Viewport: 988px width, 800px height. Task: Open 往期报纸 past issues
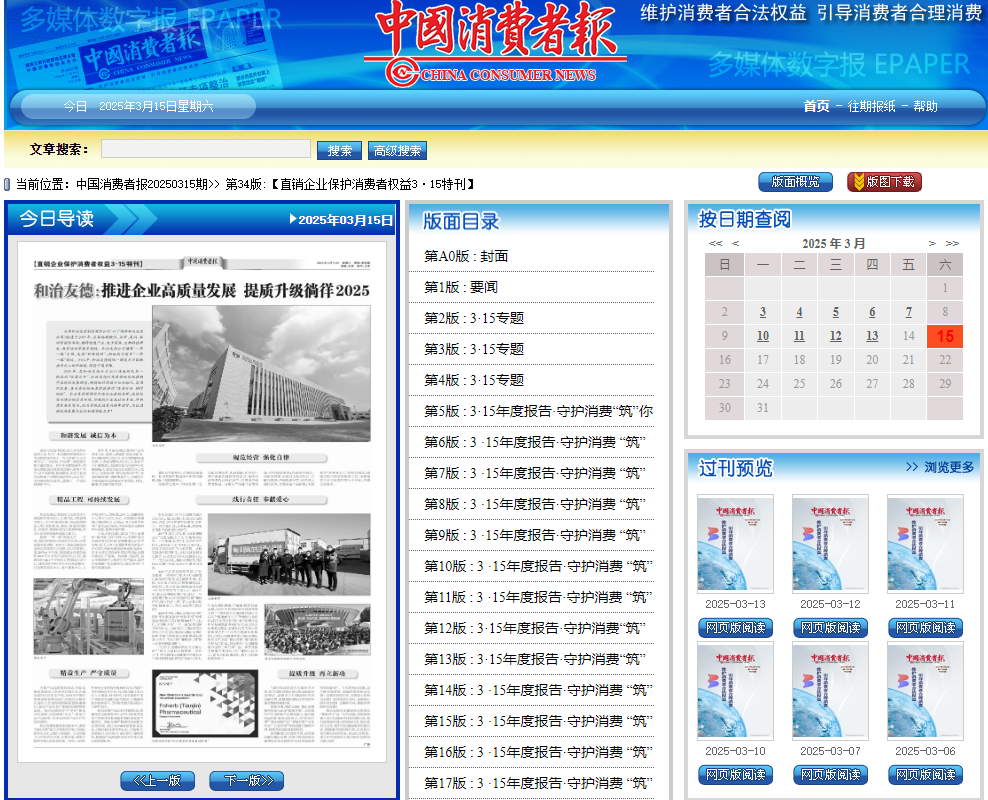pos(871,106)
